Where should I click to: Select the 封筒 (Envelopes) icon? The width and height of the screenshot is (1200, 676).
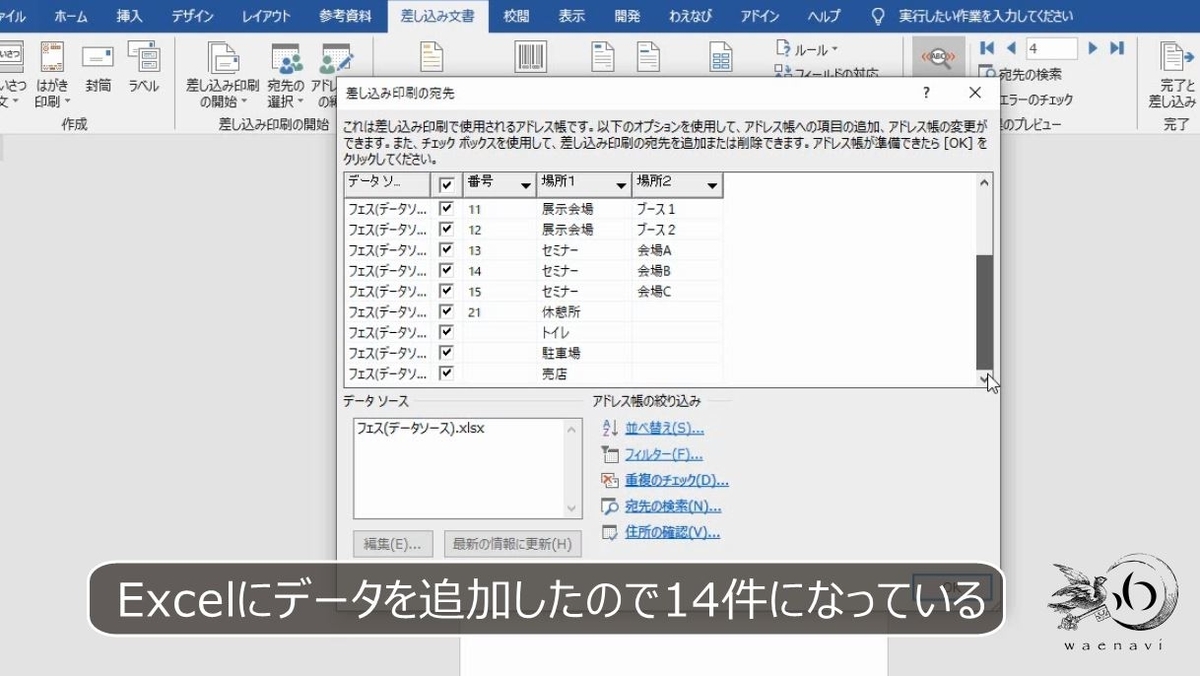(x=96, y=58)
